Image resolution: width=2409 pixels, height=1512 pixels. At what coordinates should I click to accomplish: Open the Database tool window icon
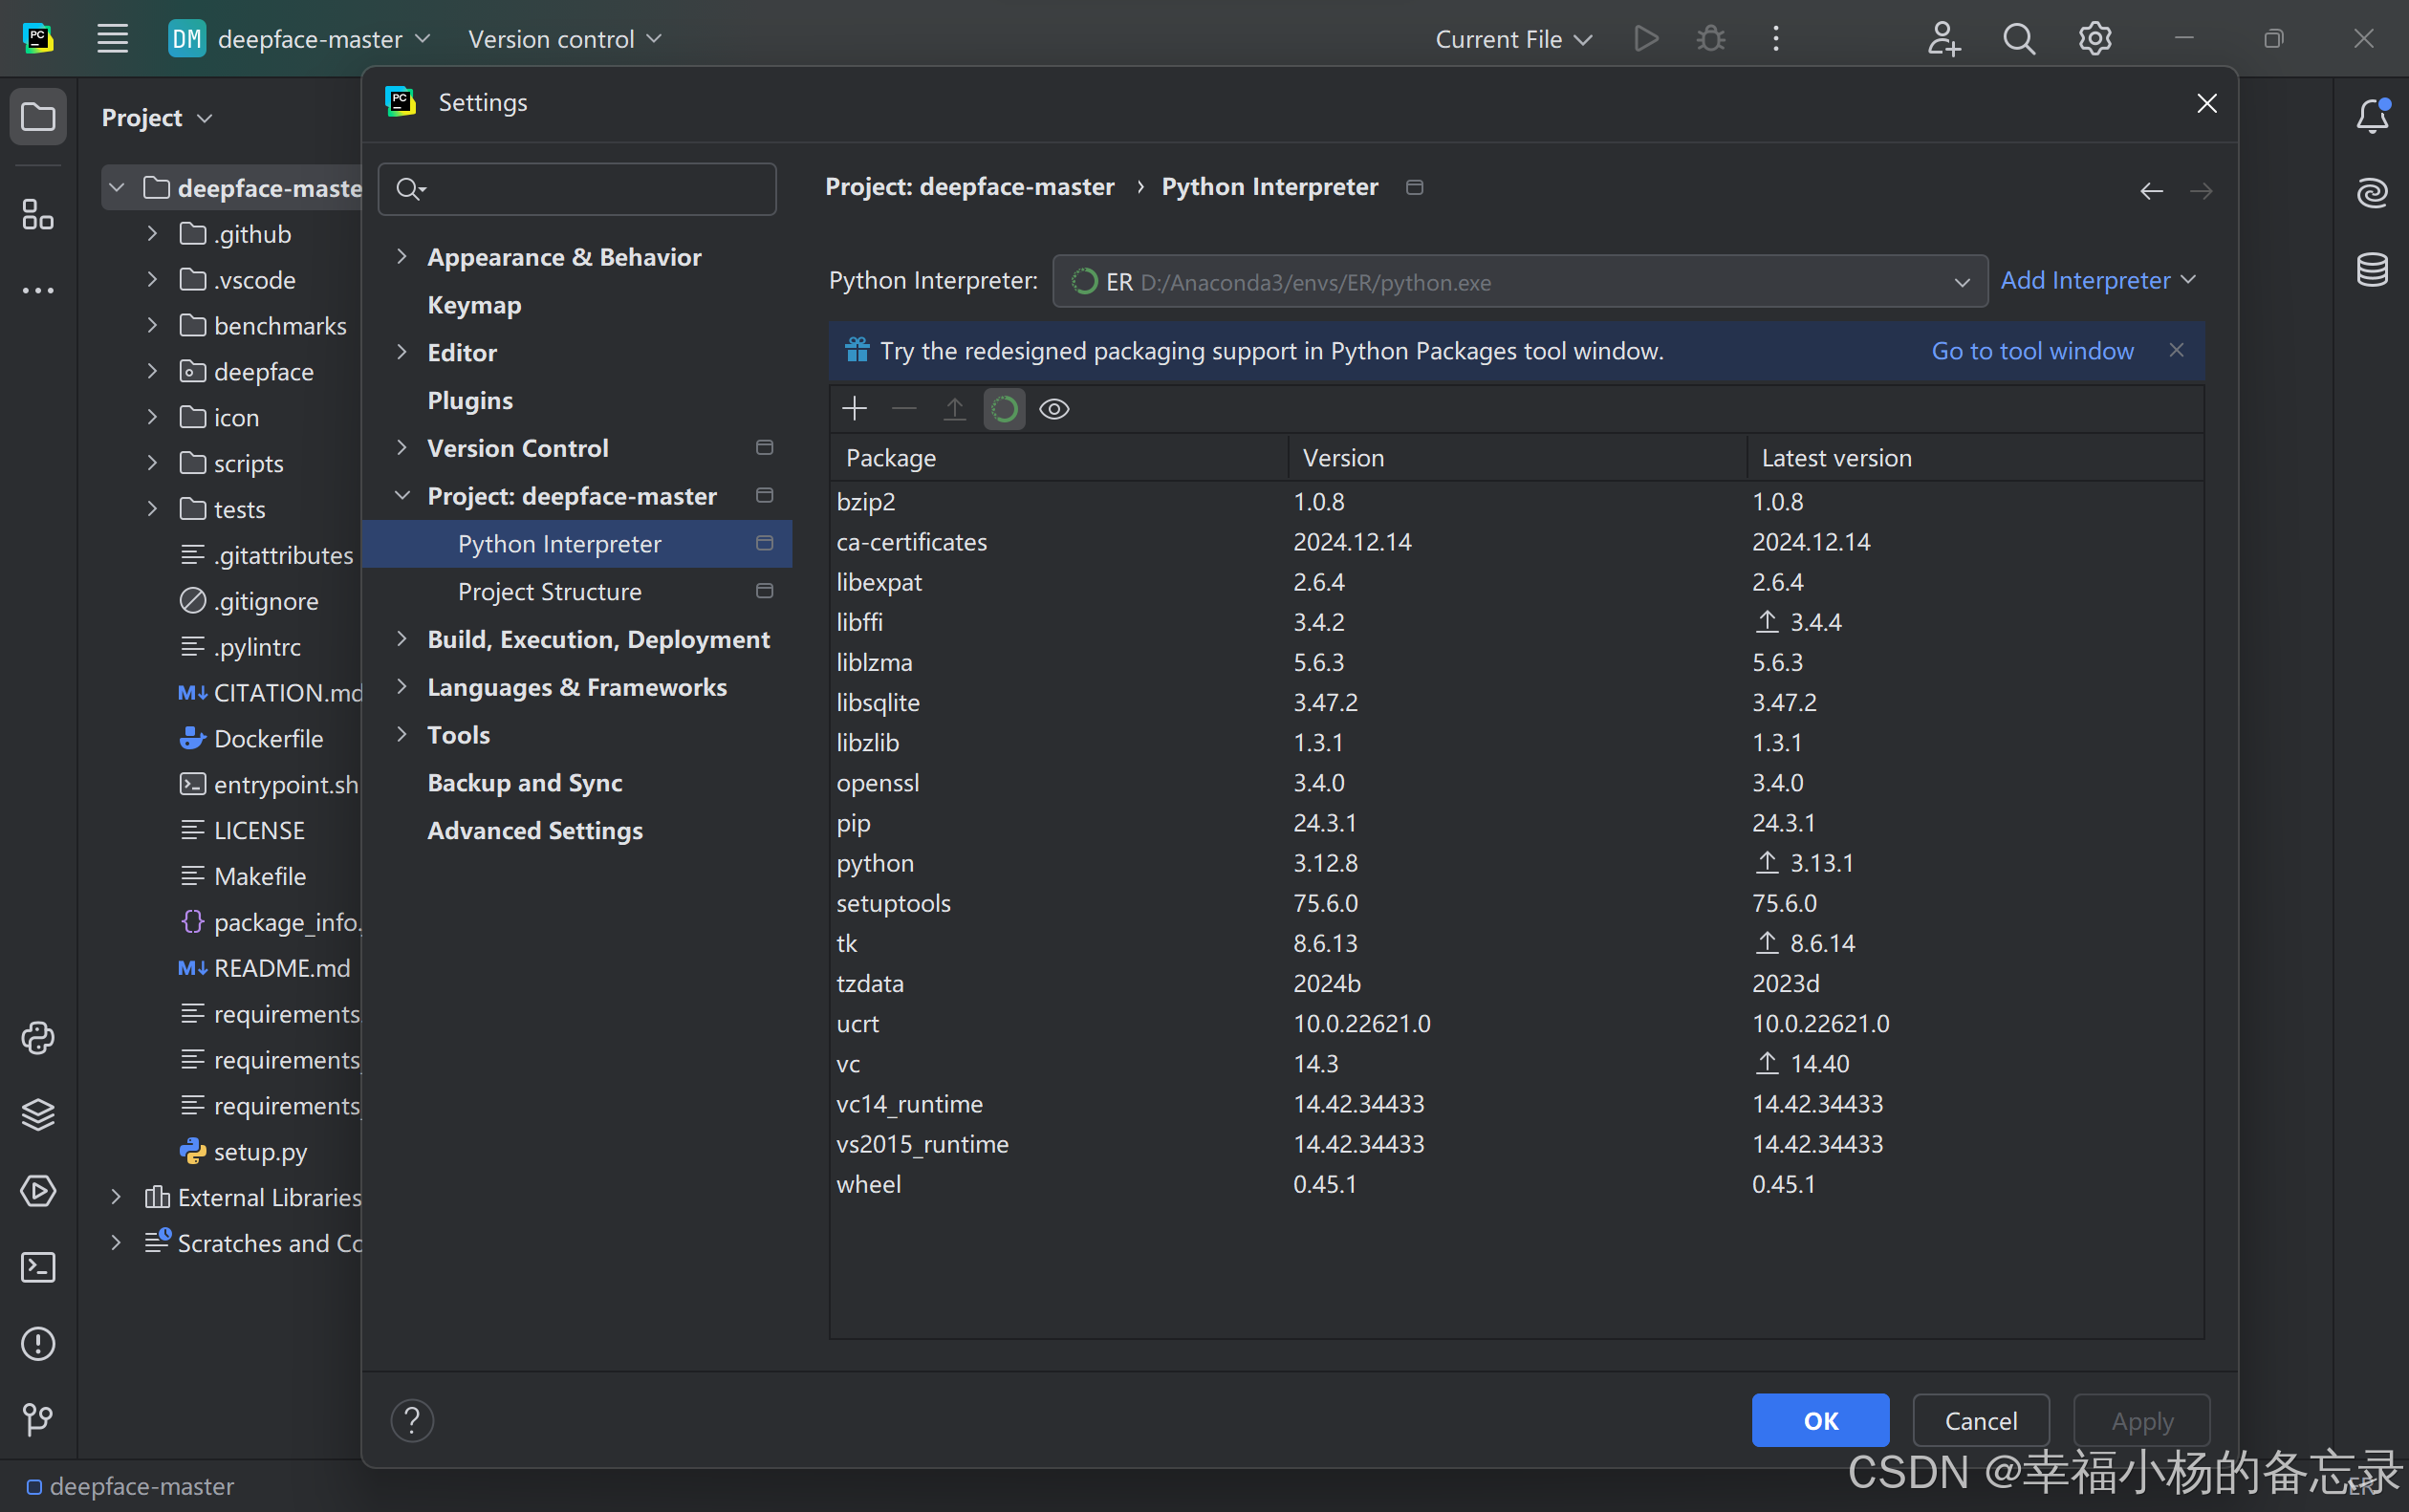coord(2372,269)
